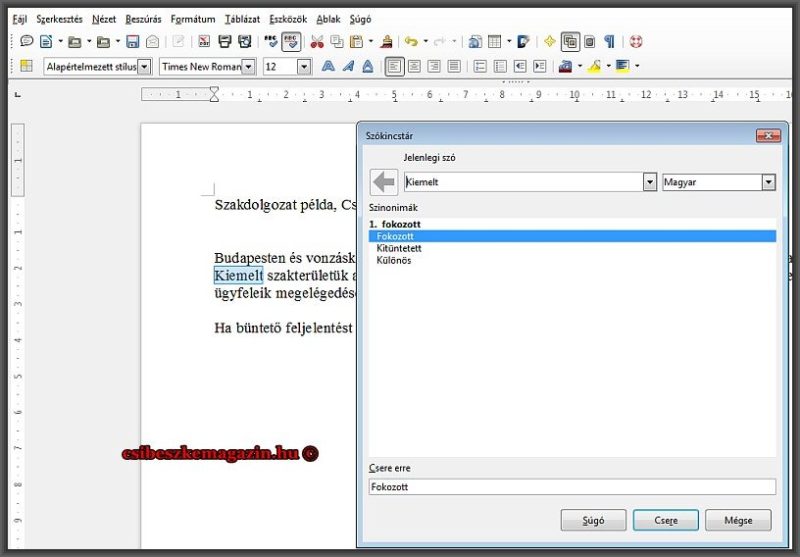Click the Print icon
Screen dimensions: 800x557
[224, 41]
